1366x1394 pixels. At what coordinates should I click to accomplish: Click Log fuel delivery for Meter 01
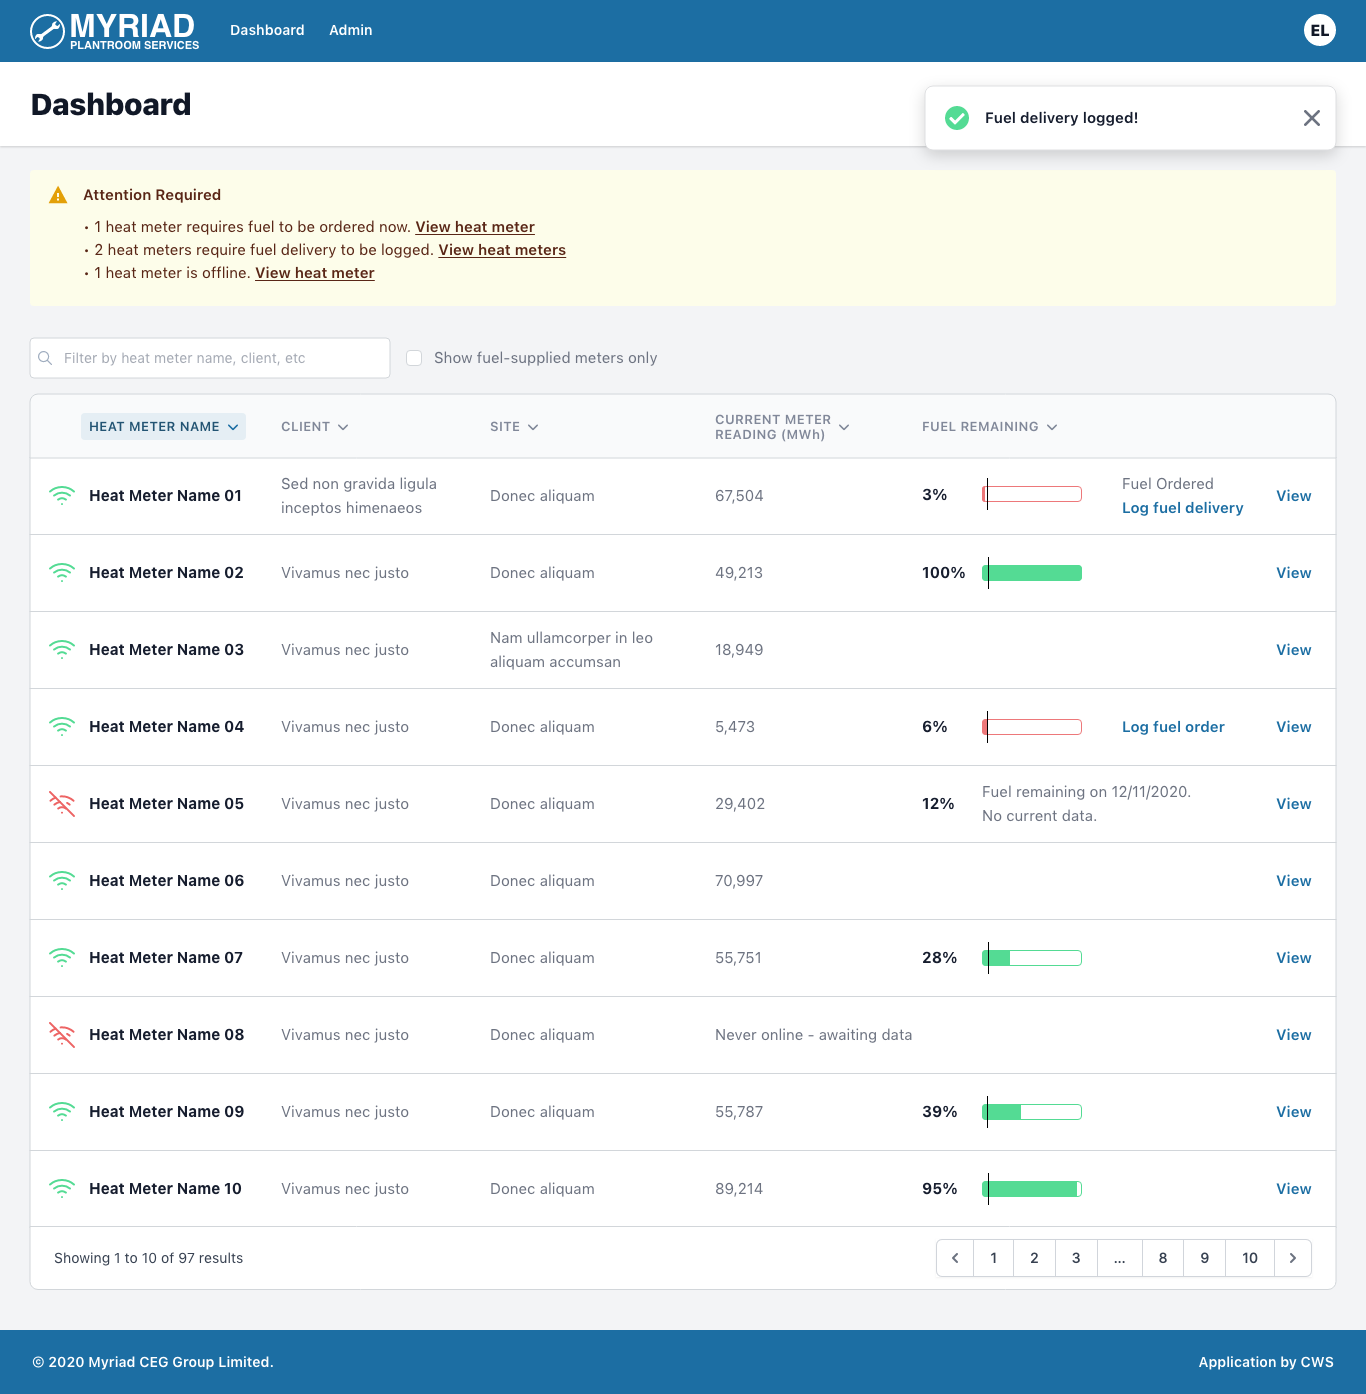tap(1182, 508)
